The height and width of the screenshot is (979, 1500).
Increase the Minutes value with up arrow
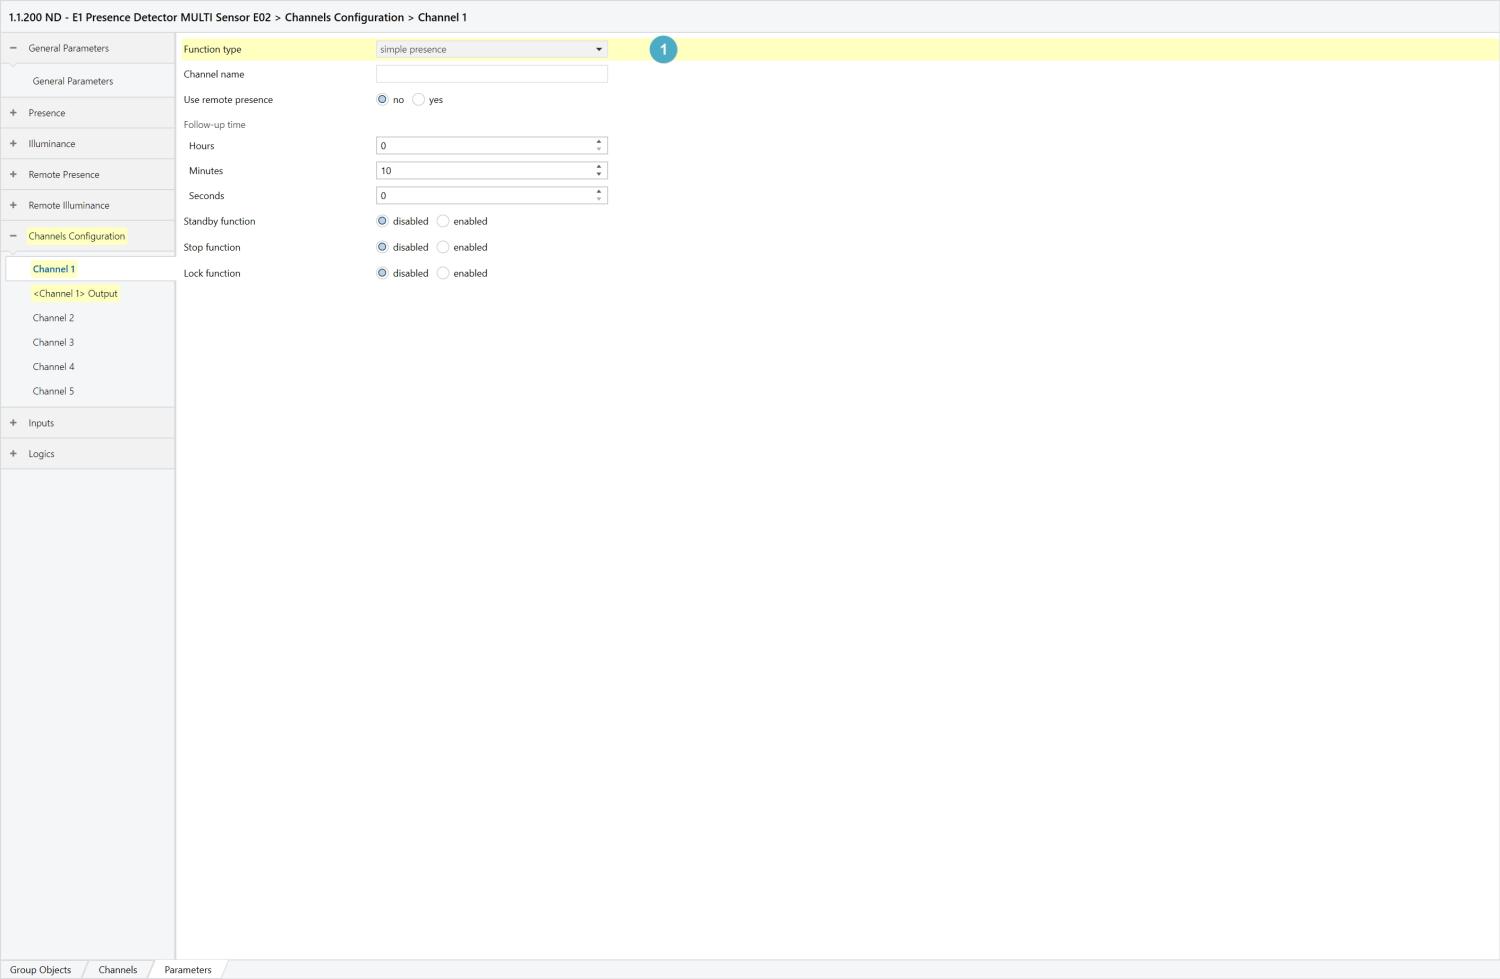(x=599, y=167)
